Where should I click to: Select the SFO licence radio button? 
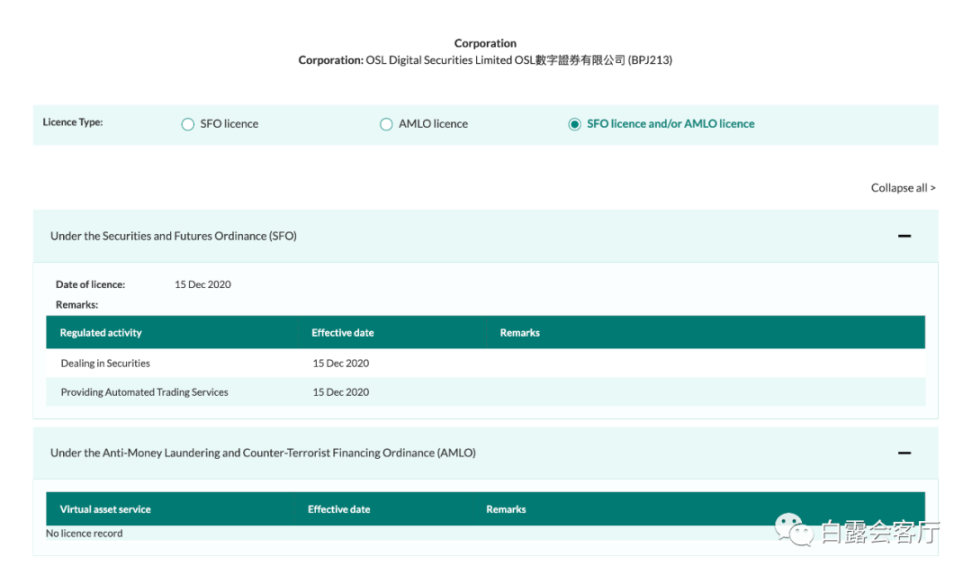pos(188,124)
